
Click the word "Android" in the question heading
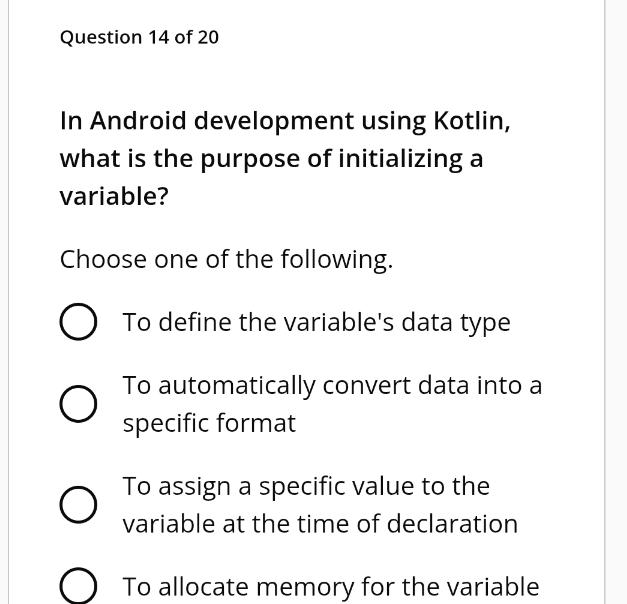click(138, 121)
